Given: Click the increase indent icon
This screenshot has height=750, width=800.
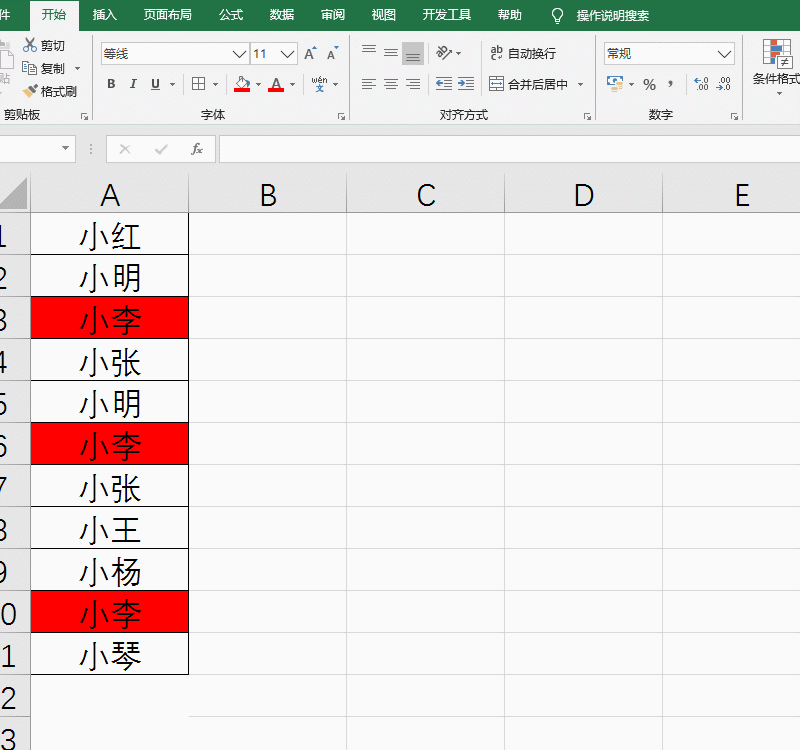Looking at the screenshot, I should (466, 84).
